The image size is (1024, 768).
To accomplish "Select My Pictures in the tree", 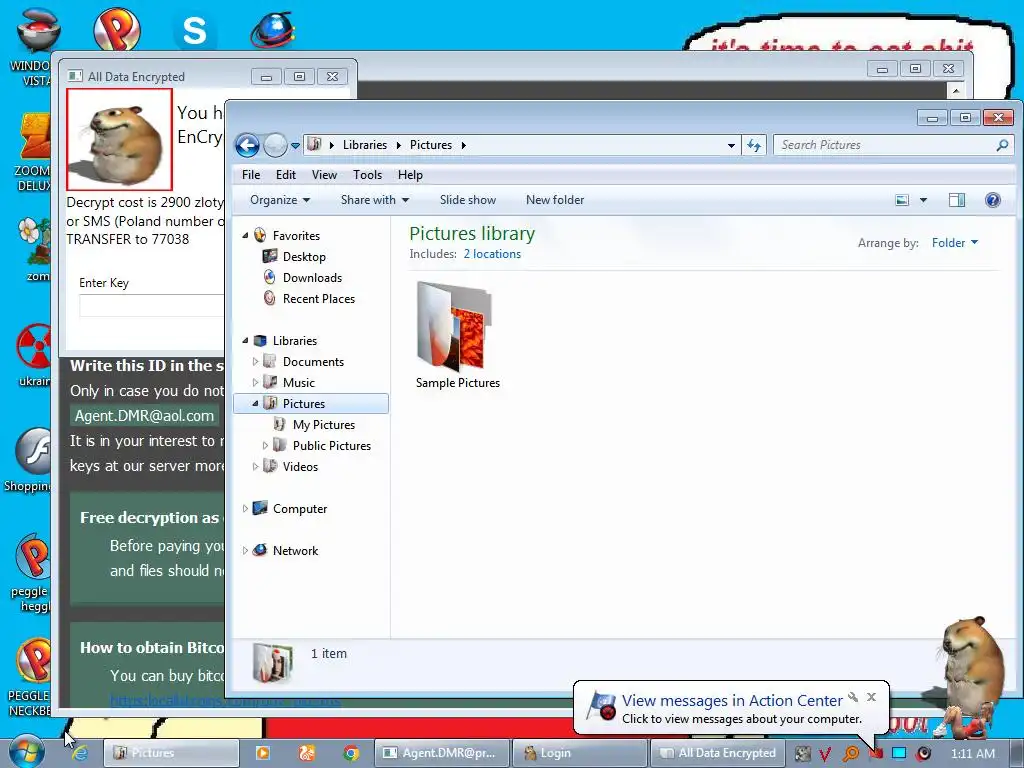I will click(323, 424).
